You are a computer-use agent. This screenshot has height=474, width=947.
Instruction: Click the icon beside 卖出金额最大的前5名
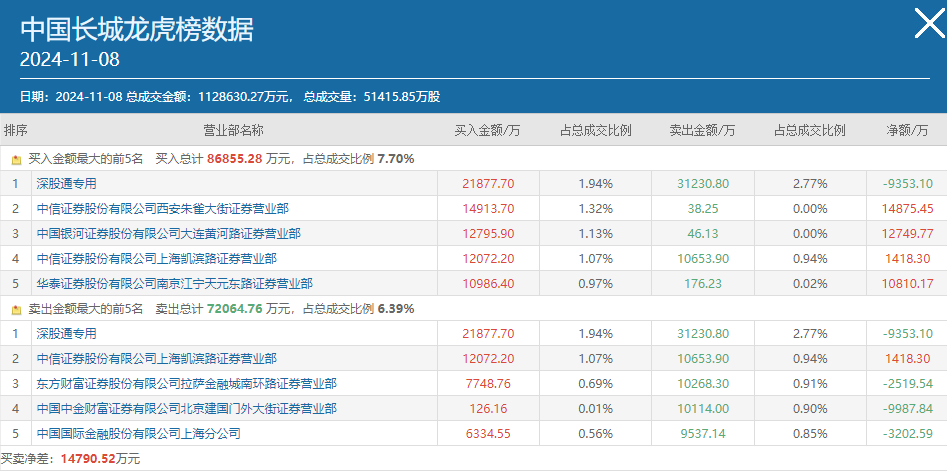(16, 309)
